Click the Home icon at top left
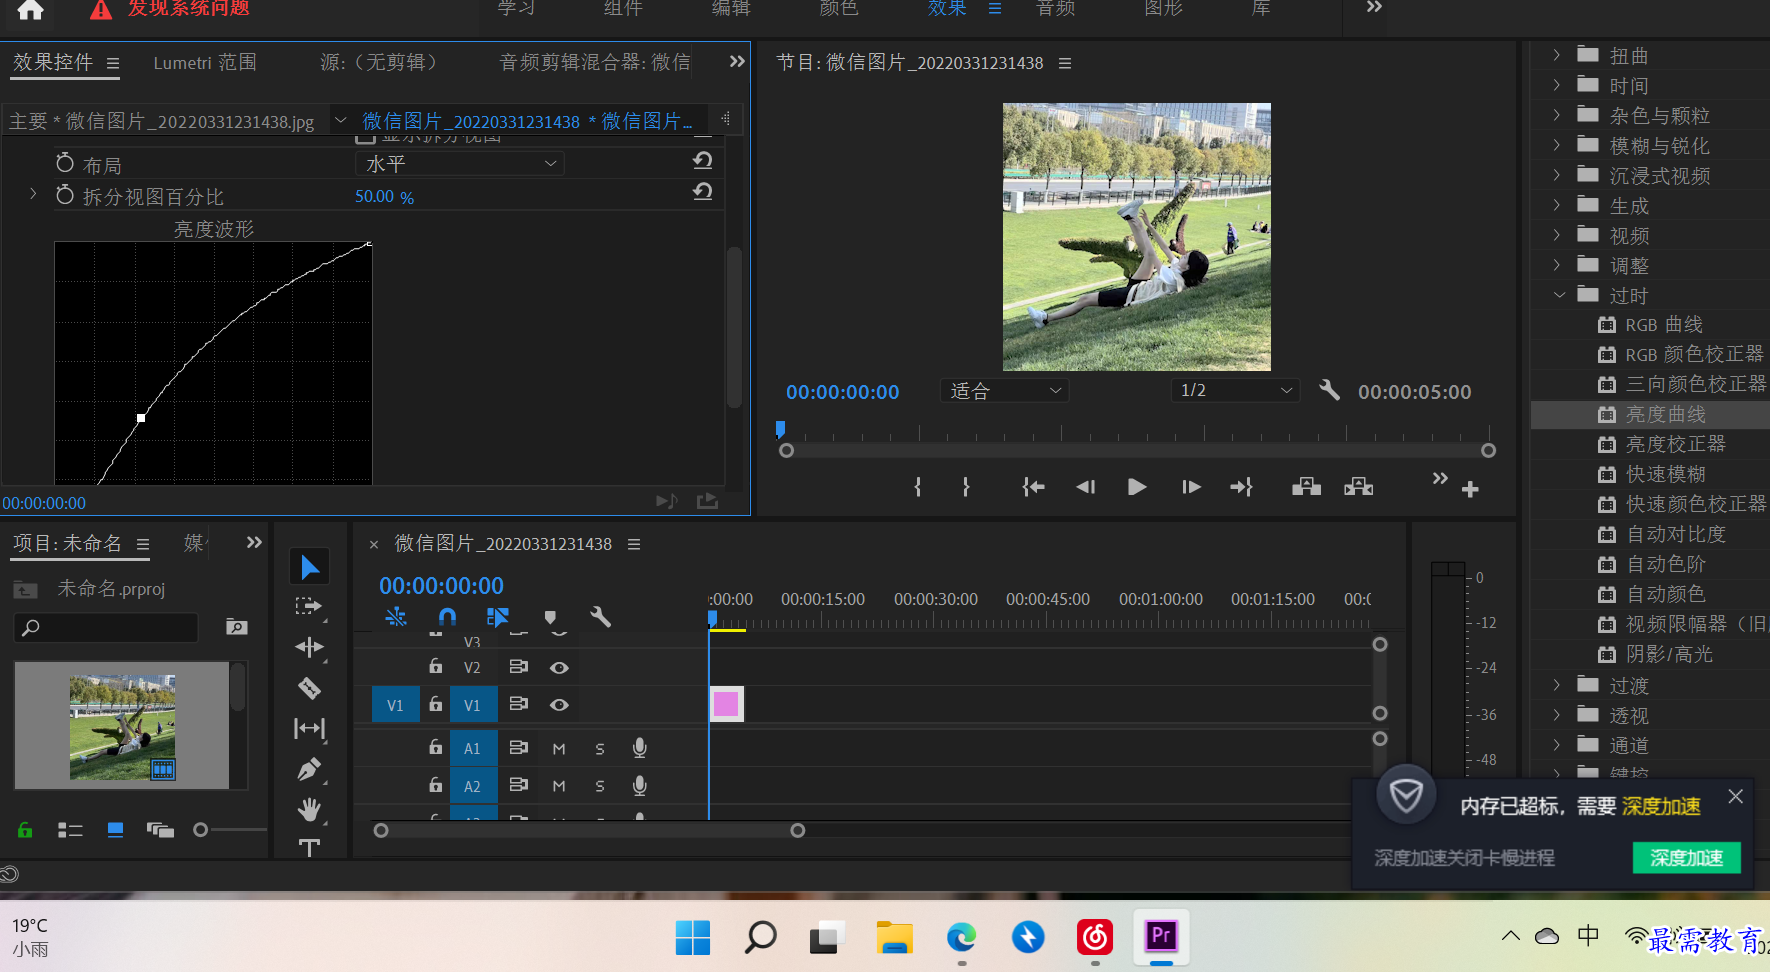 click(31, 9)
